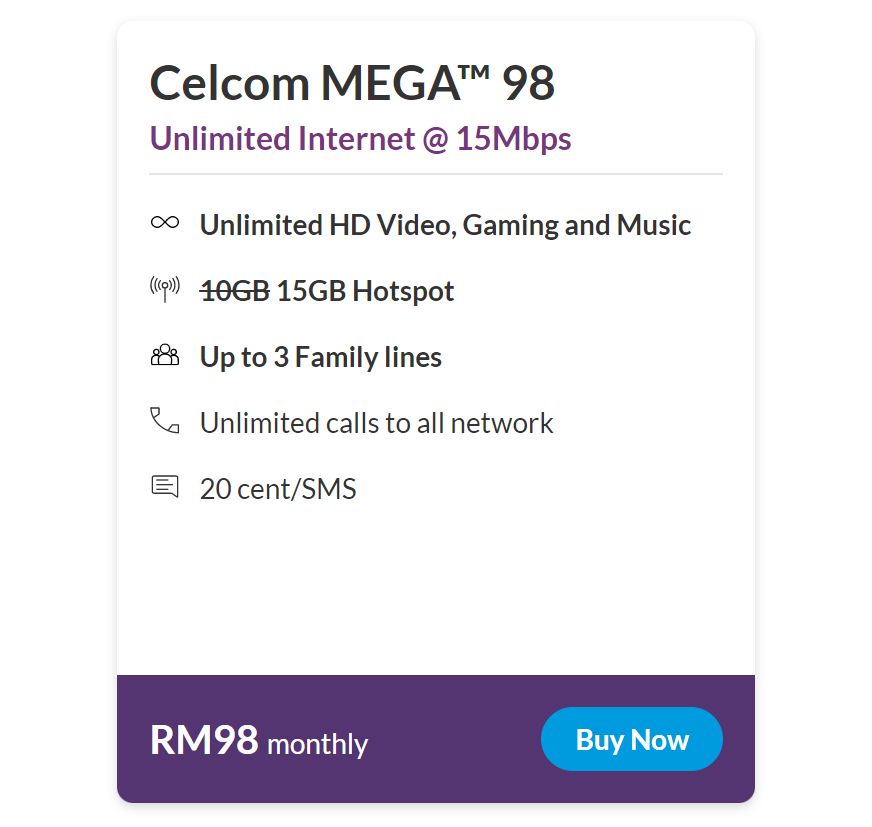This screenshot has height=827, width=872.
Task: Select the Celcom MEGA 98 plan title
Action: click(x=351, y=84)
